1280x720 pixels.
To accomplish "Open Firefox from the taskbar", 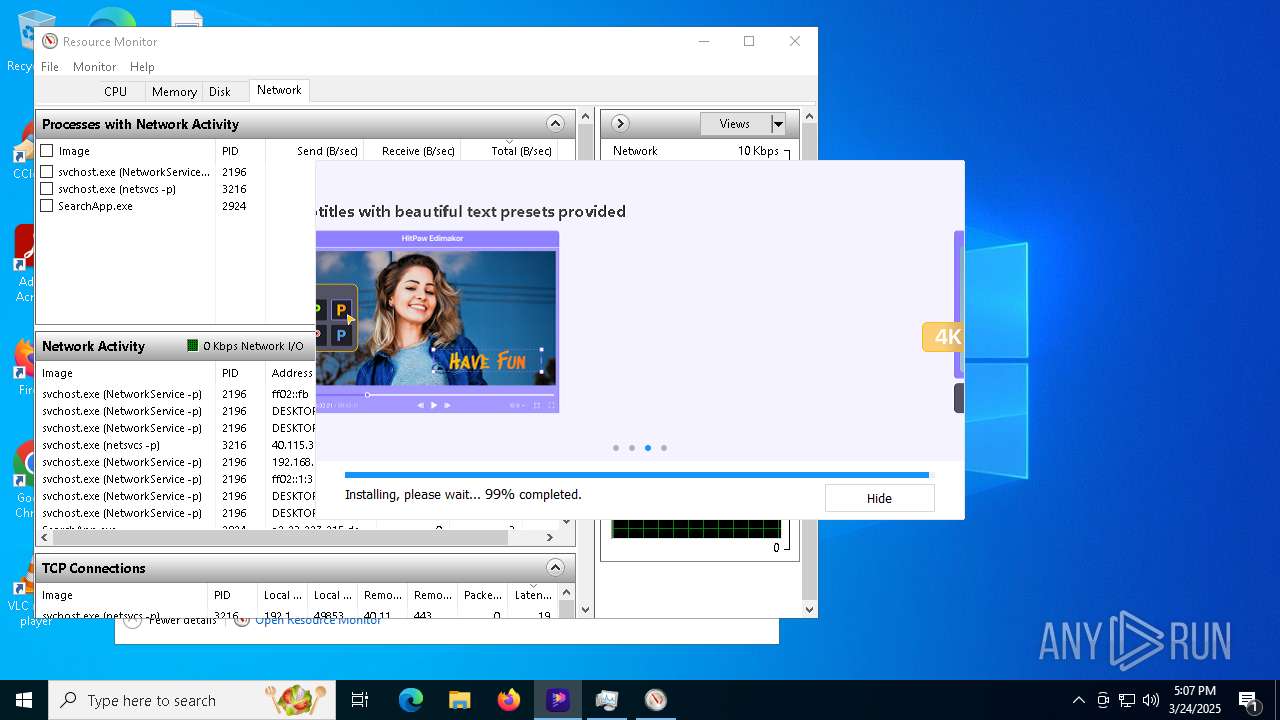I will point(508,700).
